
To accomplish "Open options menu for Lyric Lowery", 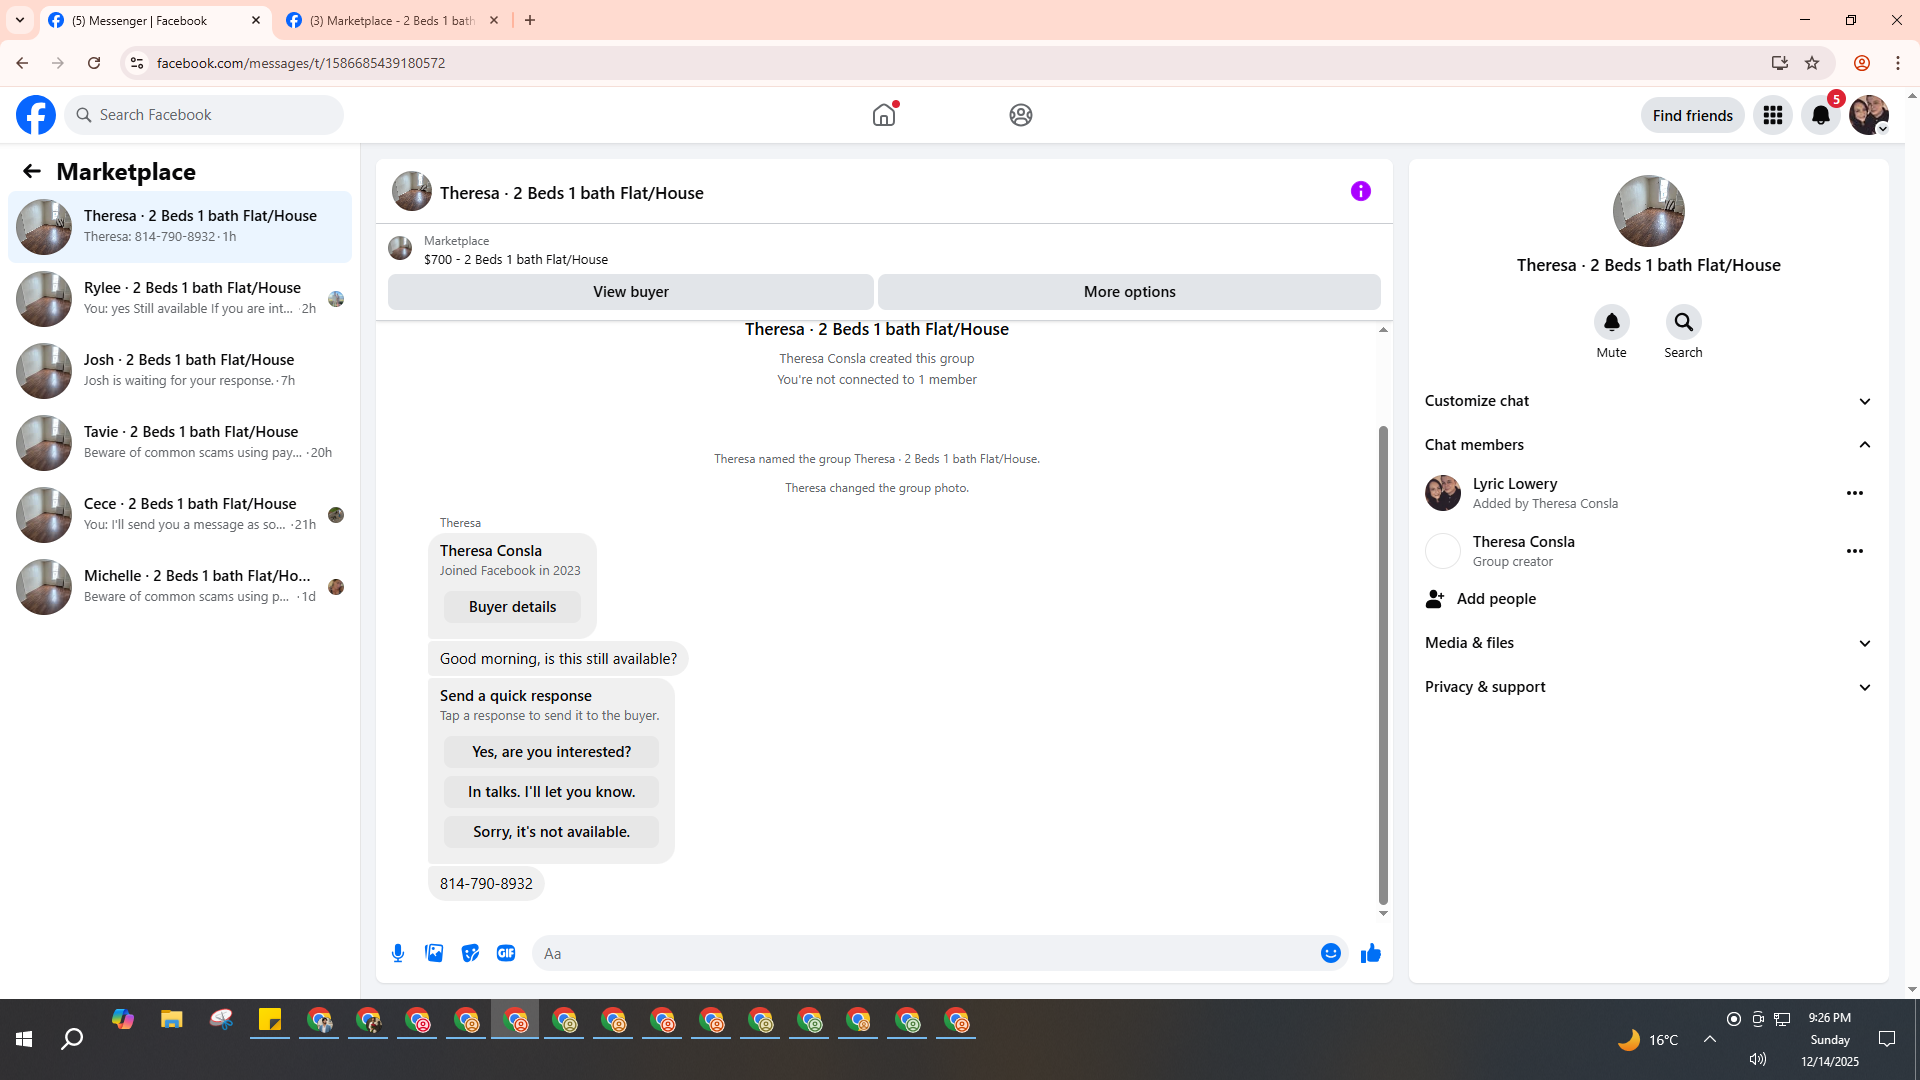I will click(x=1854, y=493).
